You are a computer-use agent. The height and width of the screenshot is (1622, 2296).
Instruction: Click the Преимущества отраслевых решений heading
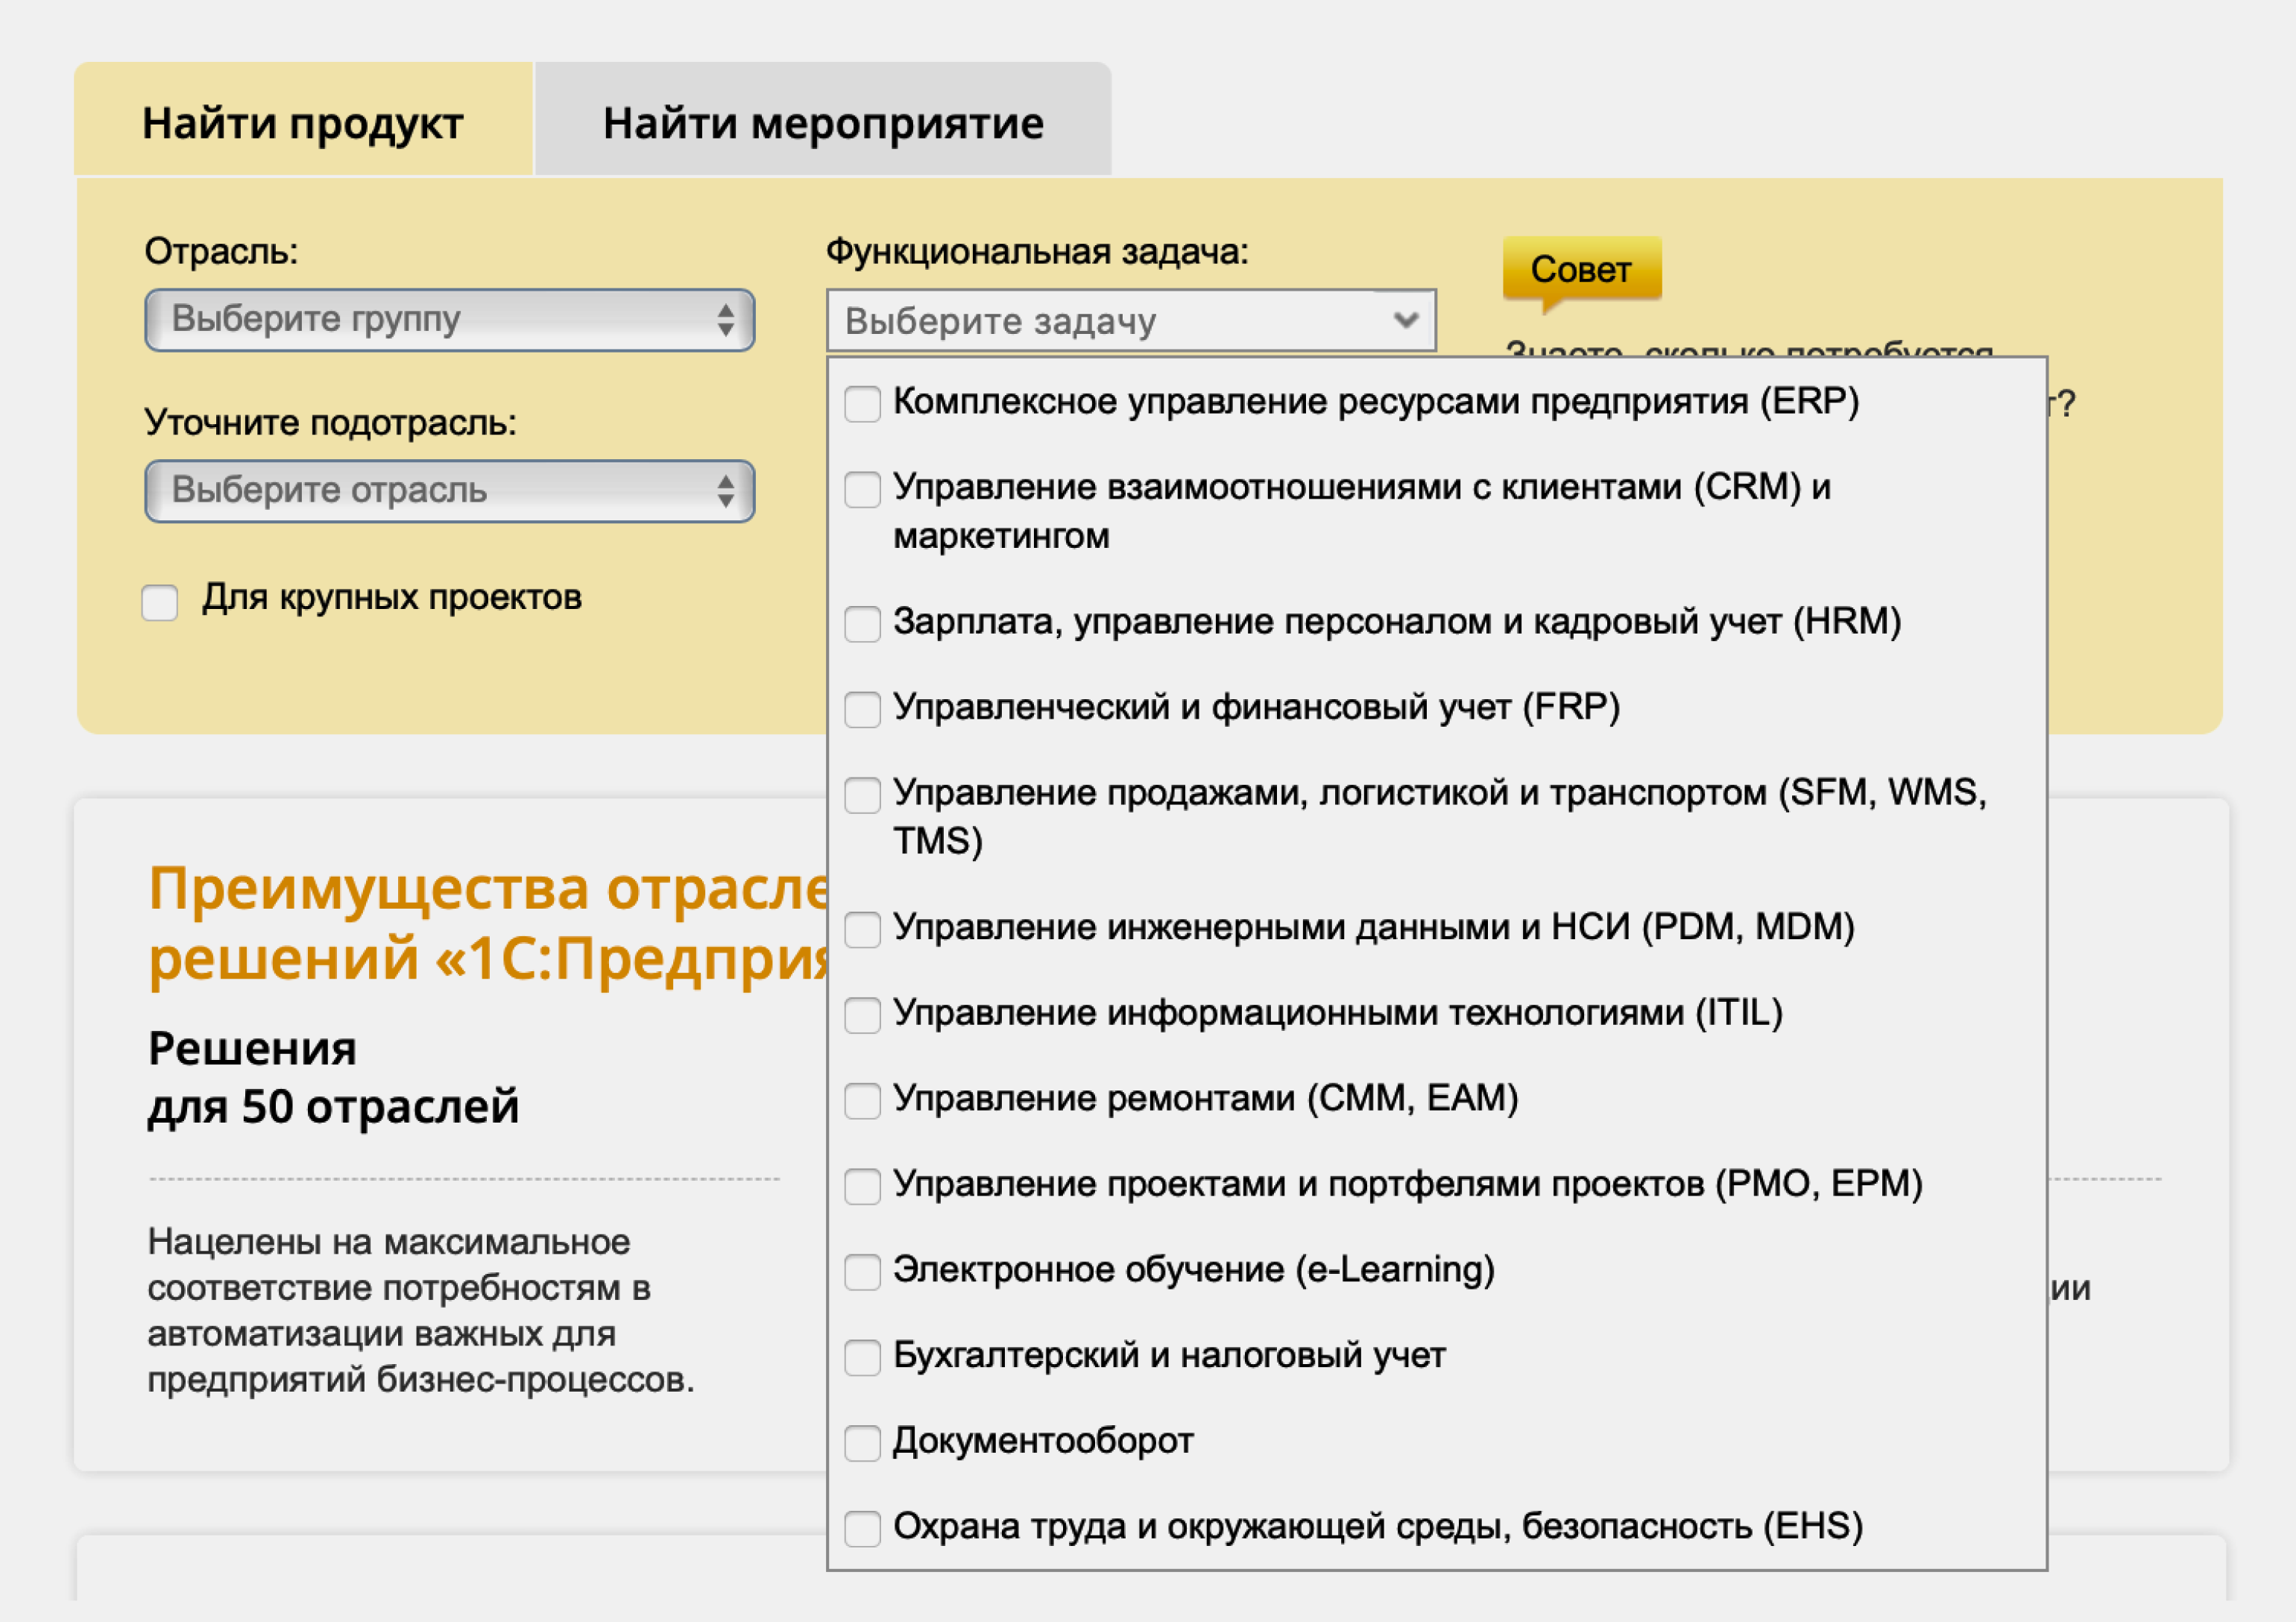pos(488,923)
